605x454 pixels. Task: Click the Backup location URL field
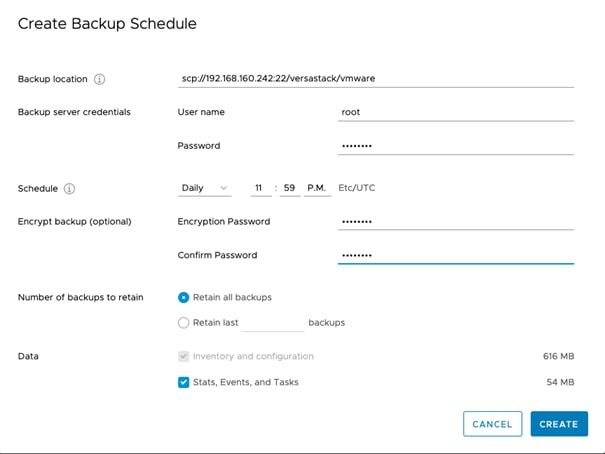pos(376,79)
